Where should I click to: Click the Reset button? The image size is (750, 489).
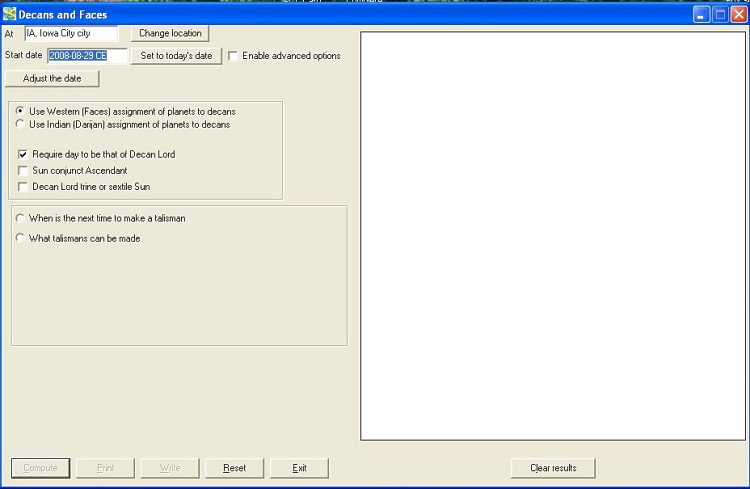coord(234,468)
